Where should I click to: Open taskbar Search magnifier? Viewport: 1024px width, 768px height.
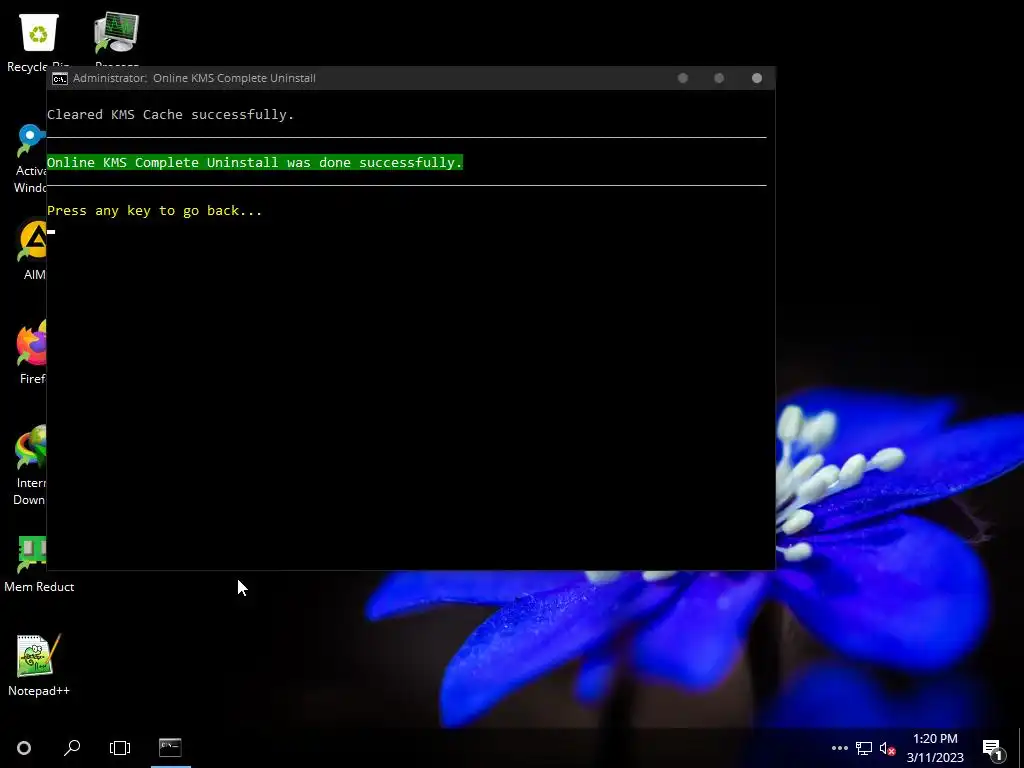pyautogui.click(x=72, y=748)
